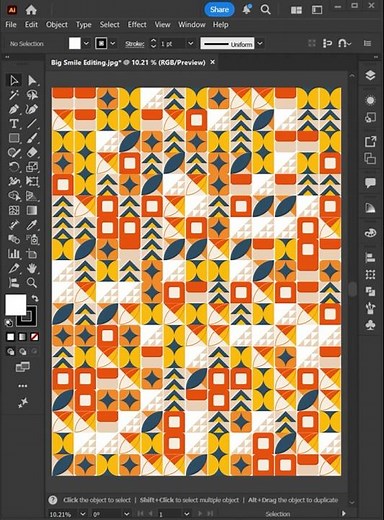384x520 pixels.
Task: Select the Line Segment tool
Action: click(32, 124)
